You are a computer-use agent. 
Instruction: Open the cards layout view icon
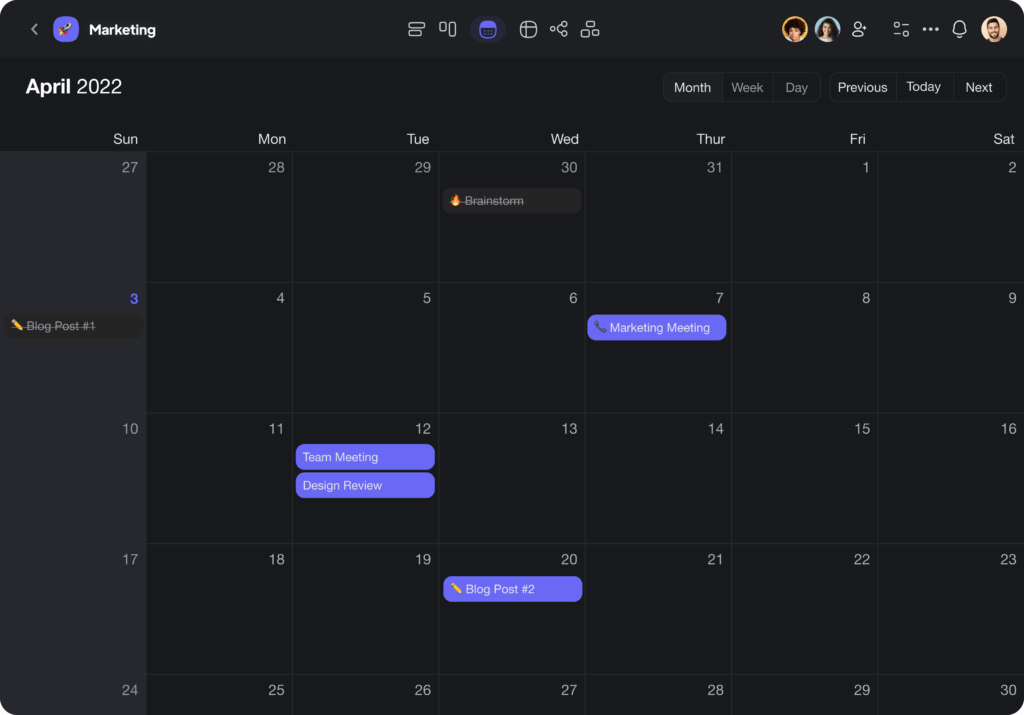(589, 29)
